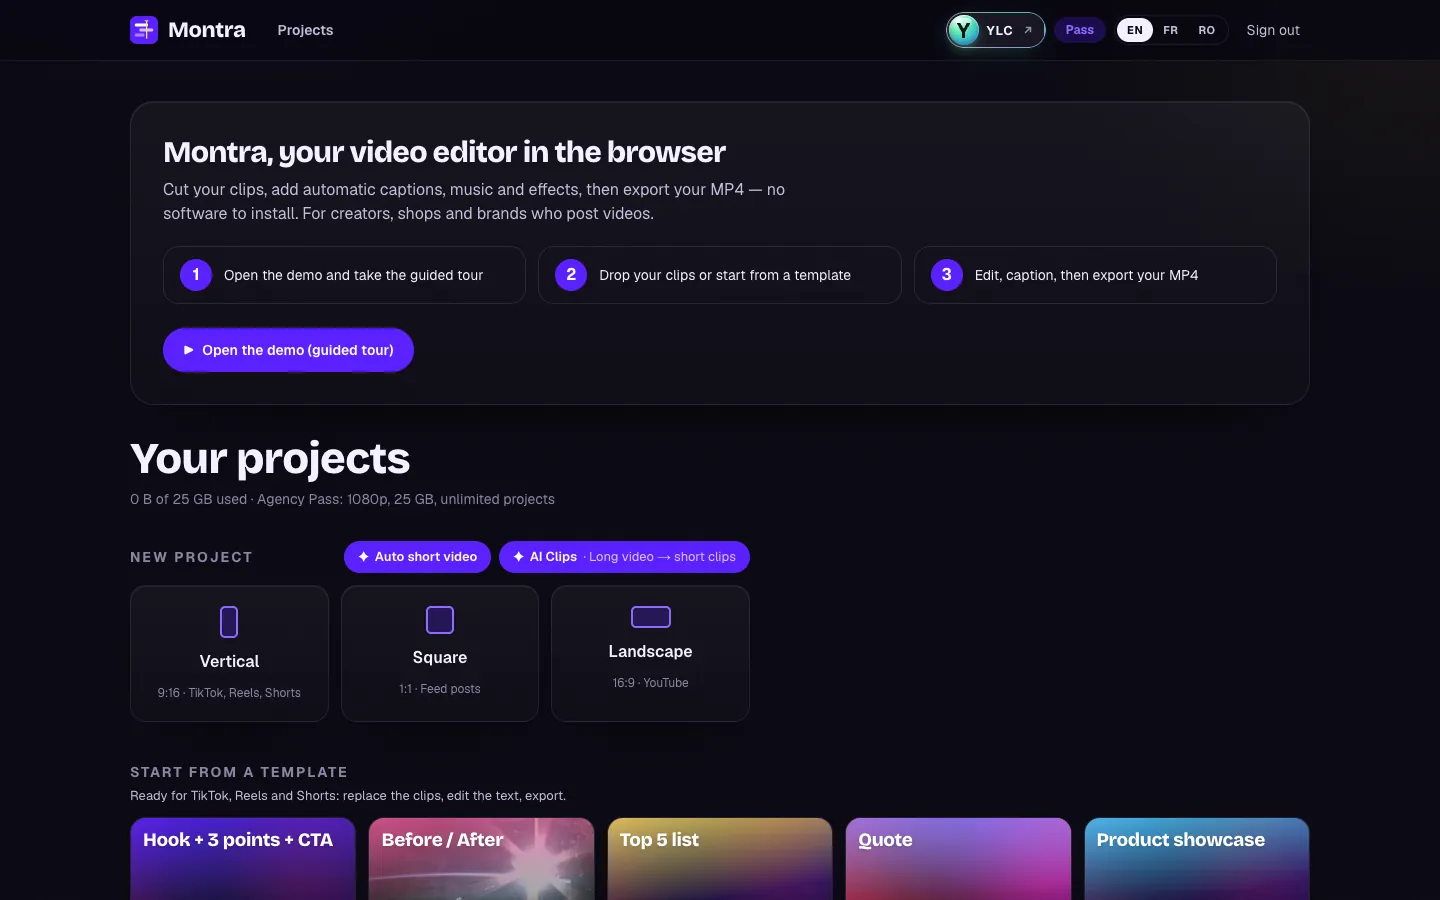Switch language to EN
1440x900 pixels.
point(1135,30)
